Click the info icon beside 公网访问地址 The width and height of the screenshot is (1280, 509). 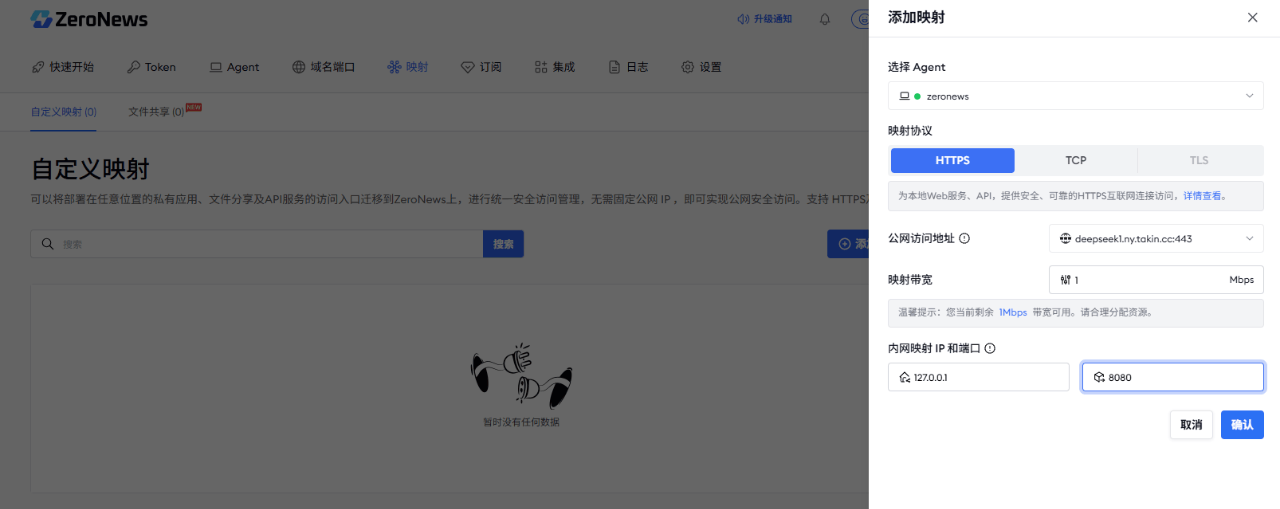pyautogui.click(x=965, y=239)
